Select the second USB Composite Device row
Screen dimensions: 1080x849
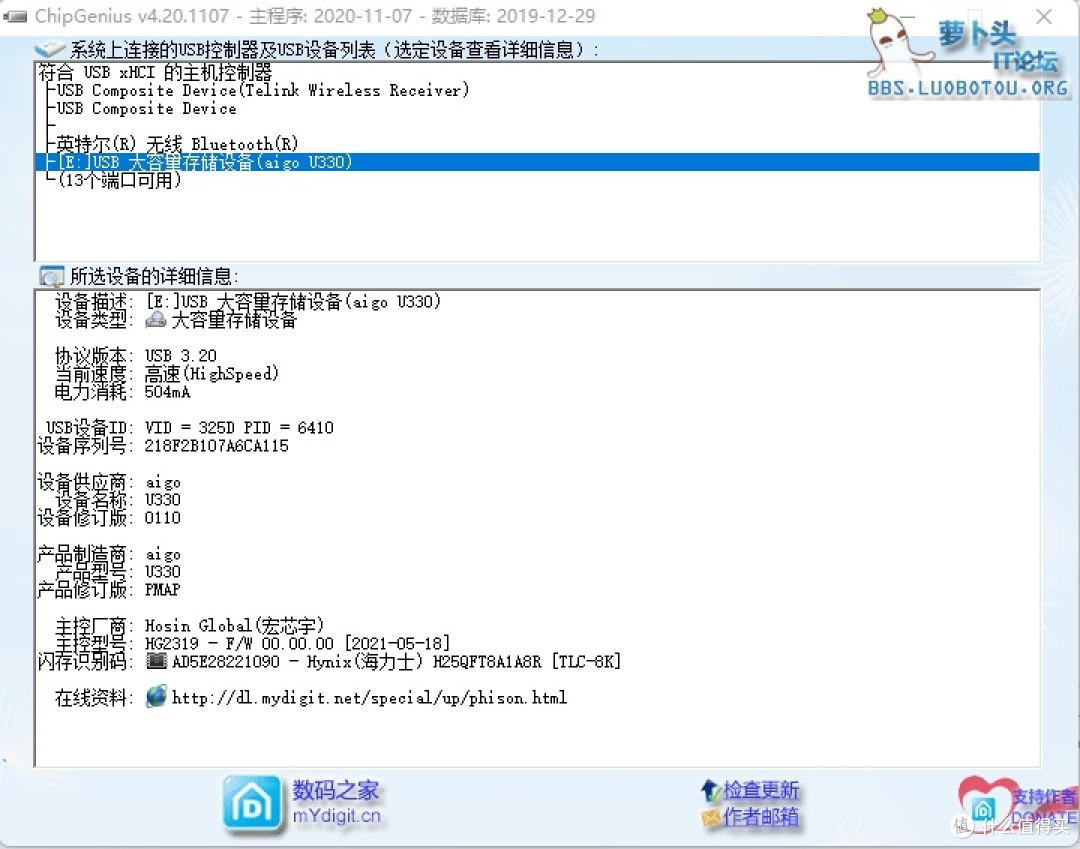146,108
